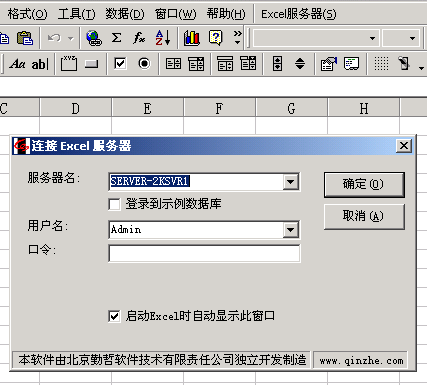Select the Group Box form control
This screenshot has width=427, height=385.
[x=69, y=63]
